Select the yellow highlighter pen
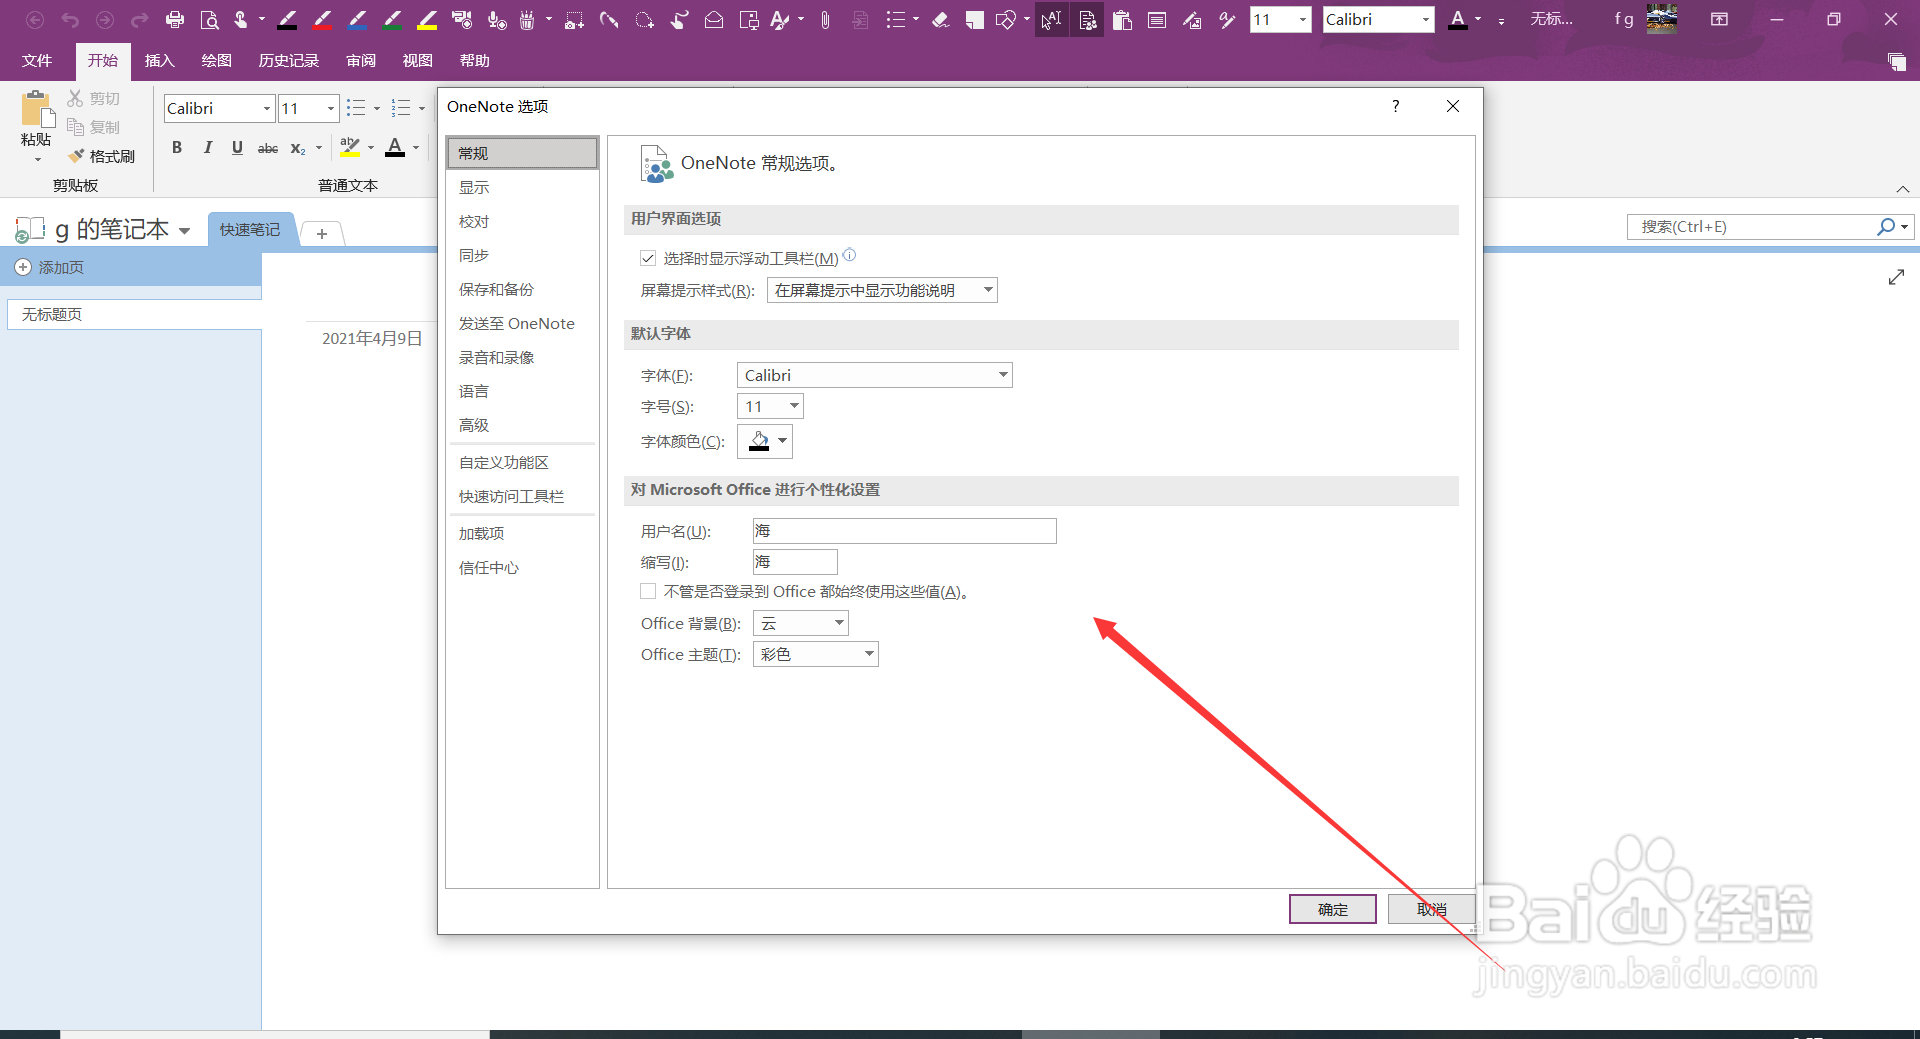The height and width of the screenshot is (1039, 1920). click(x=427, y=19)
